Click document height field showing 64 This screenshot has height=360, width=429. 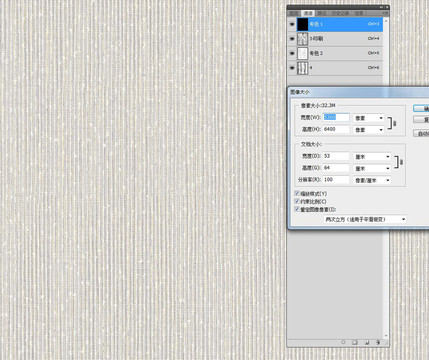[x=336, y=168]
